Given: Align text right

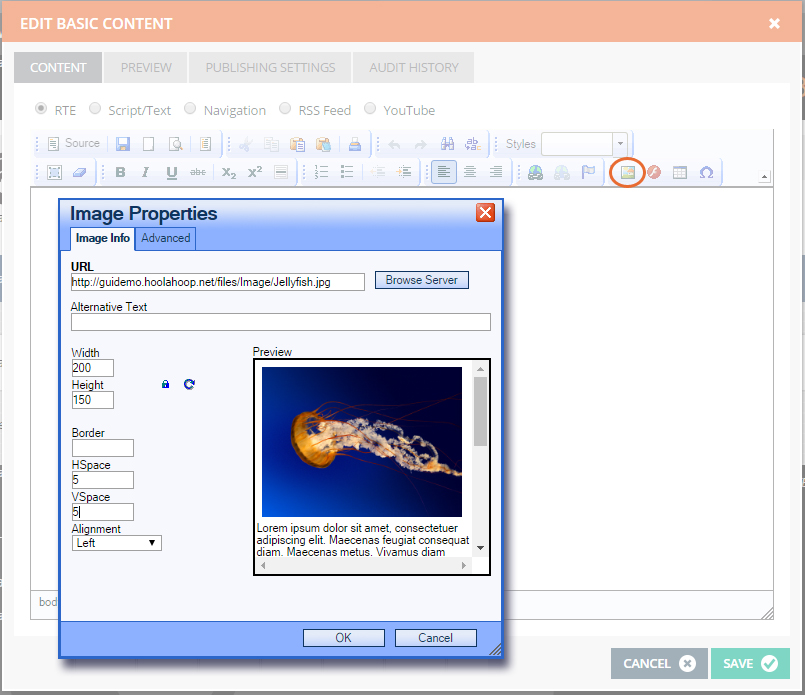Looking at the screenshot, I should click(495, 172).
